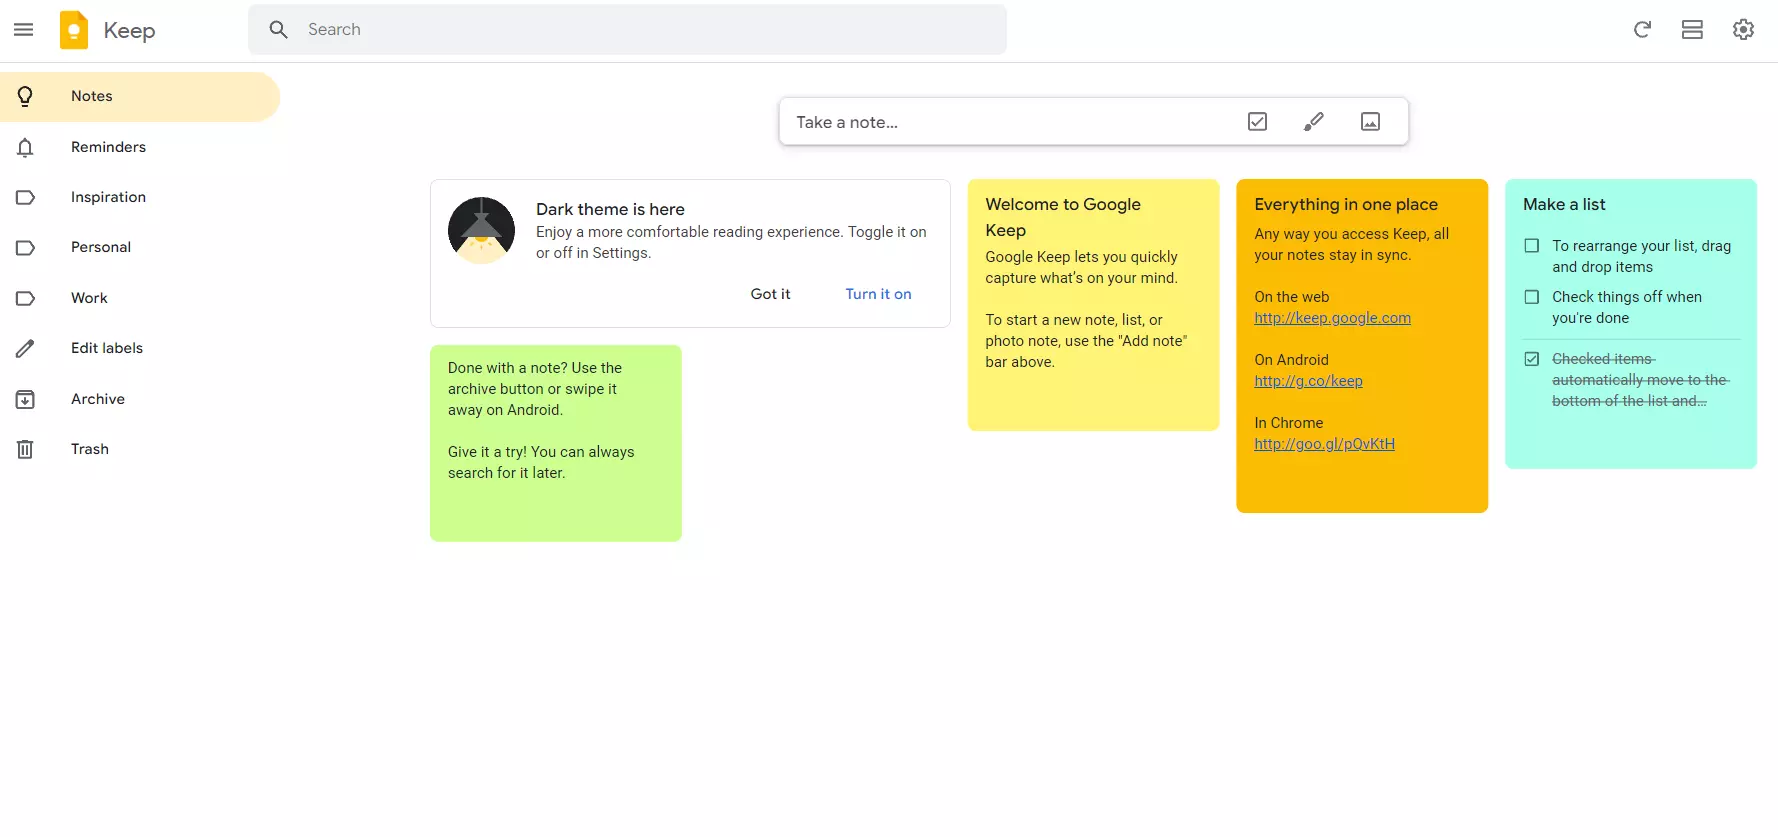
Task: Select Edit labels
Action: coord(140,348)
